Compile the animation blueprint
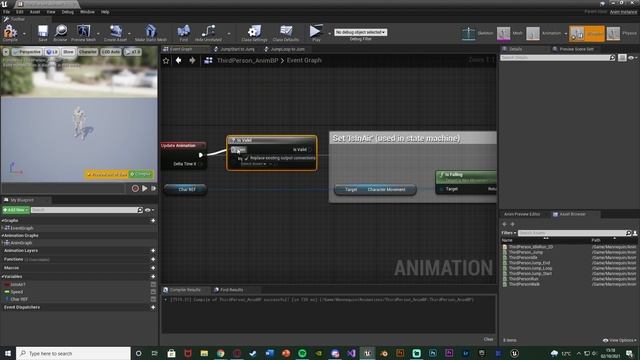 click(x=10, y=33)
